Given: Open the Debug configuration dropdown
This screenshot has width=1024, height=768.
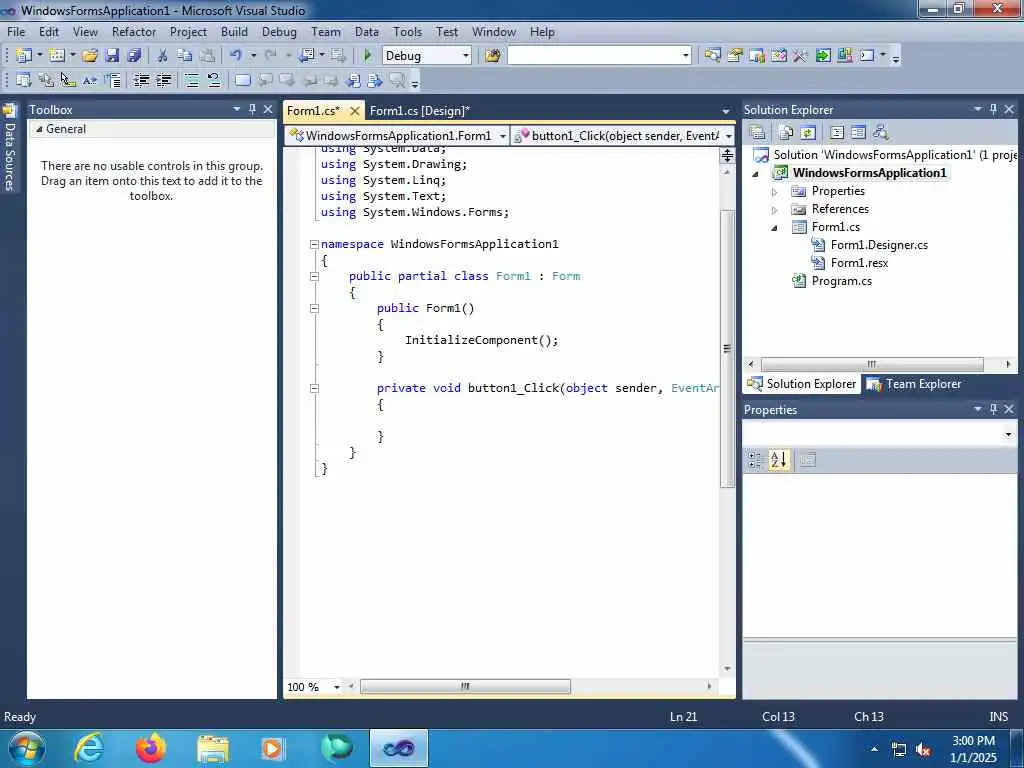Looking at the screenshot, I should pyautogui.click(x=466, y=56).
